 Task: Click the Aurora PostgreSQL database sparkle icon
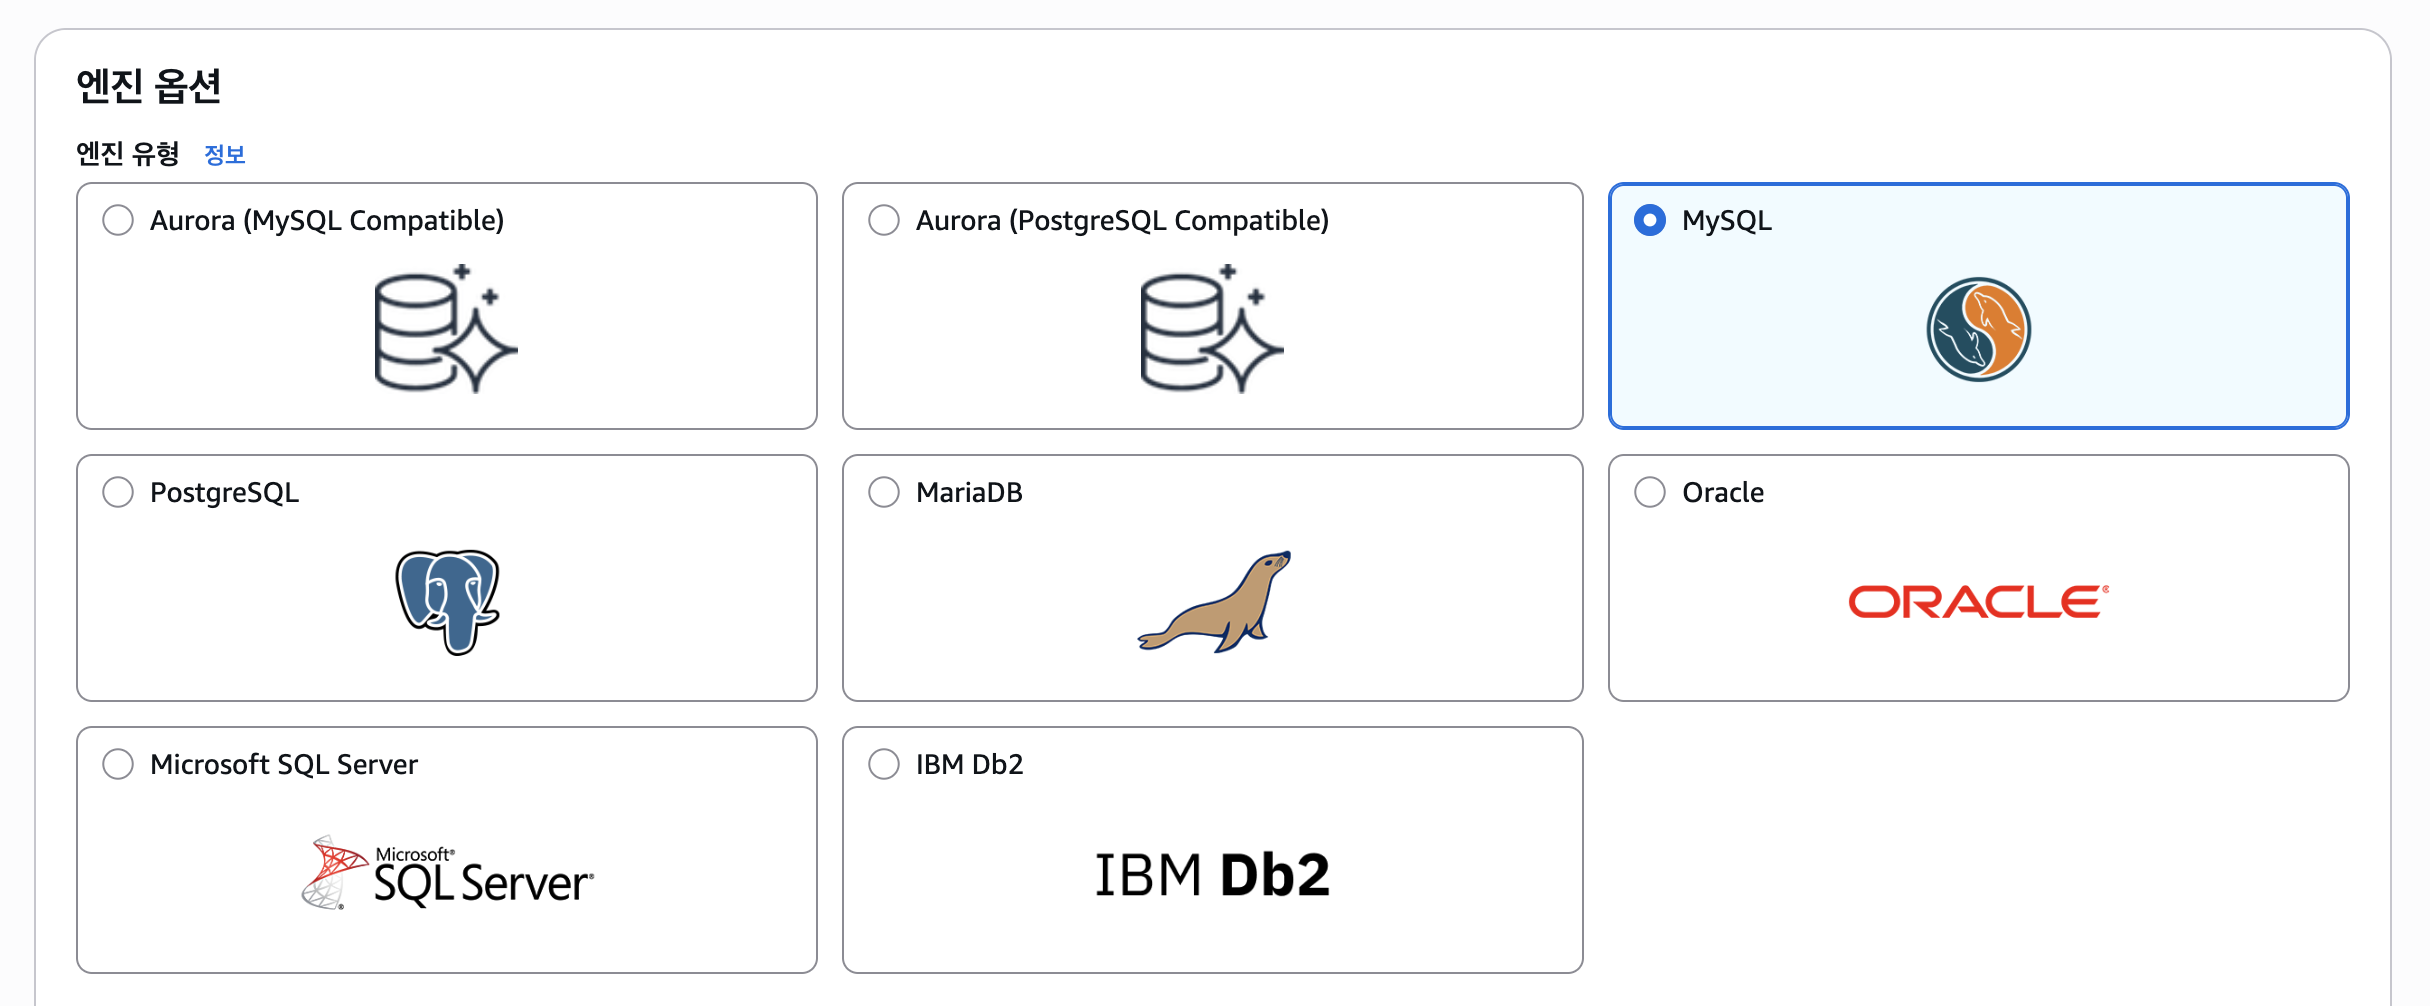click(1212, 329)
